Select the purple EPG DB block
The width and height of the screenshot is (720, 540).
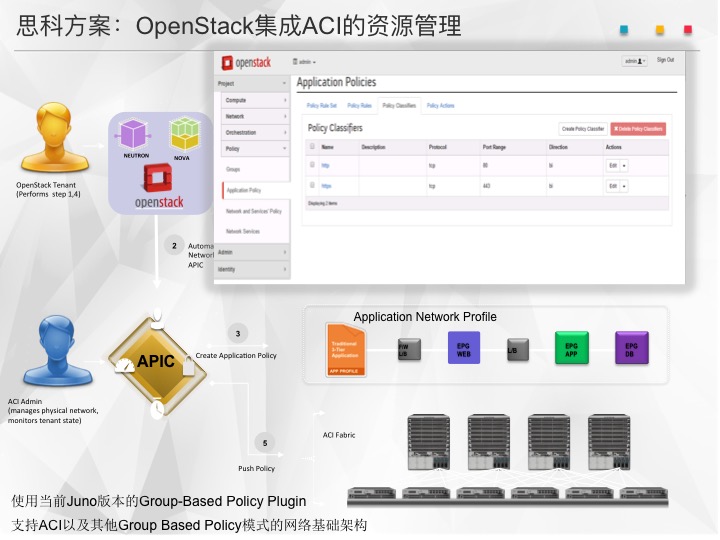[632, 348]
